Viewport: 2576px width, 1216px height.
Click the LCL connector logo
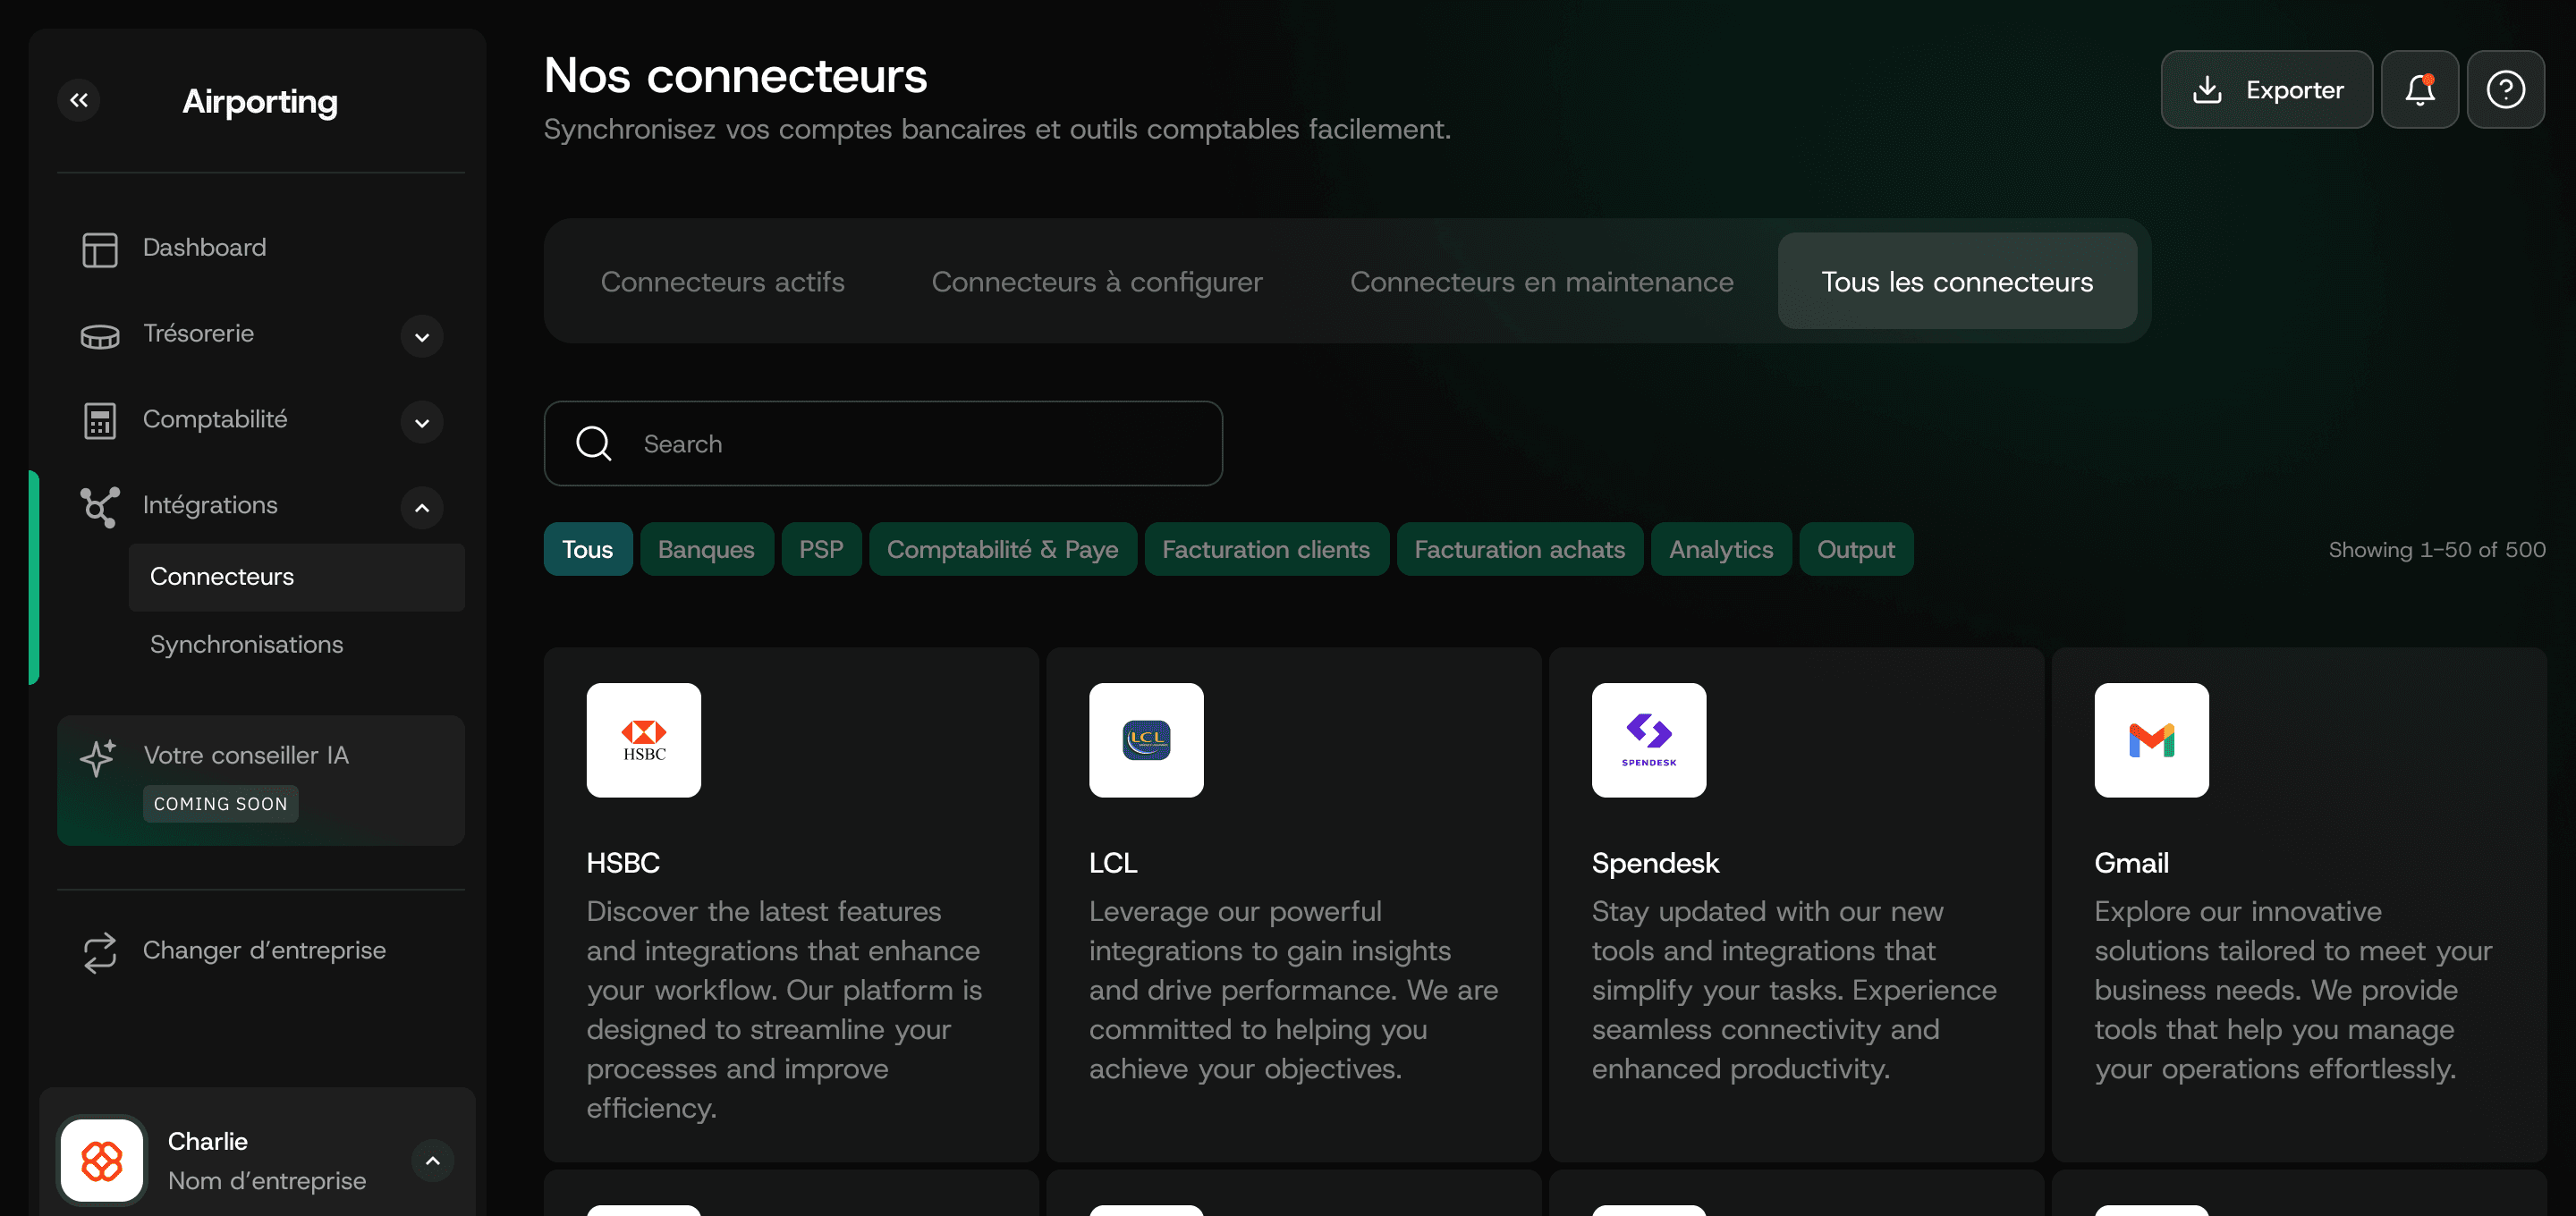[1146, 740]
